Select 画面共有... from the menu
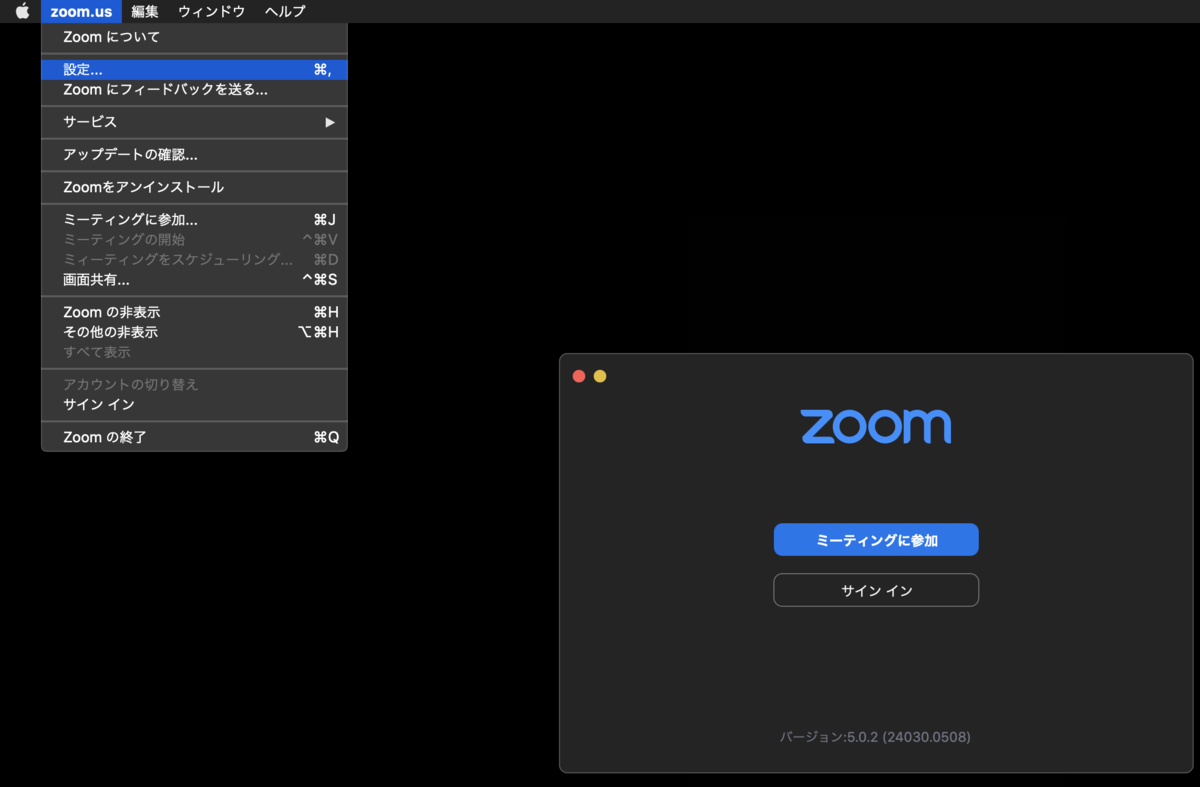 (x=194, y=280)
